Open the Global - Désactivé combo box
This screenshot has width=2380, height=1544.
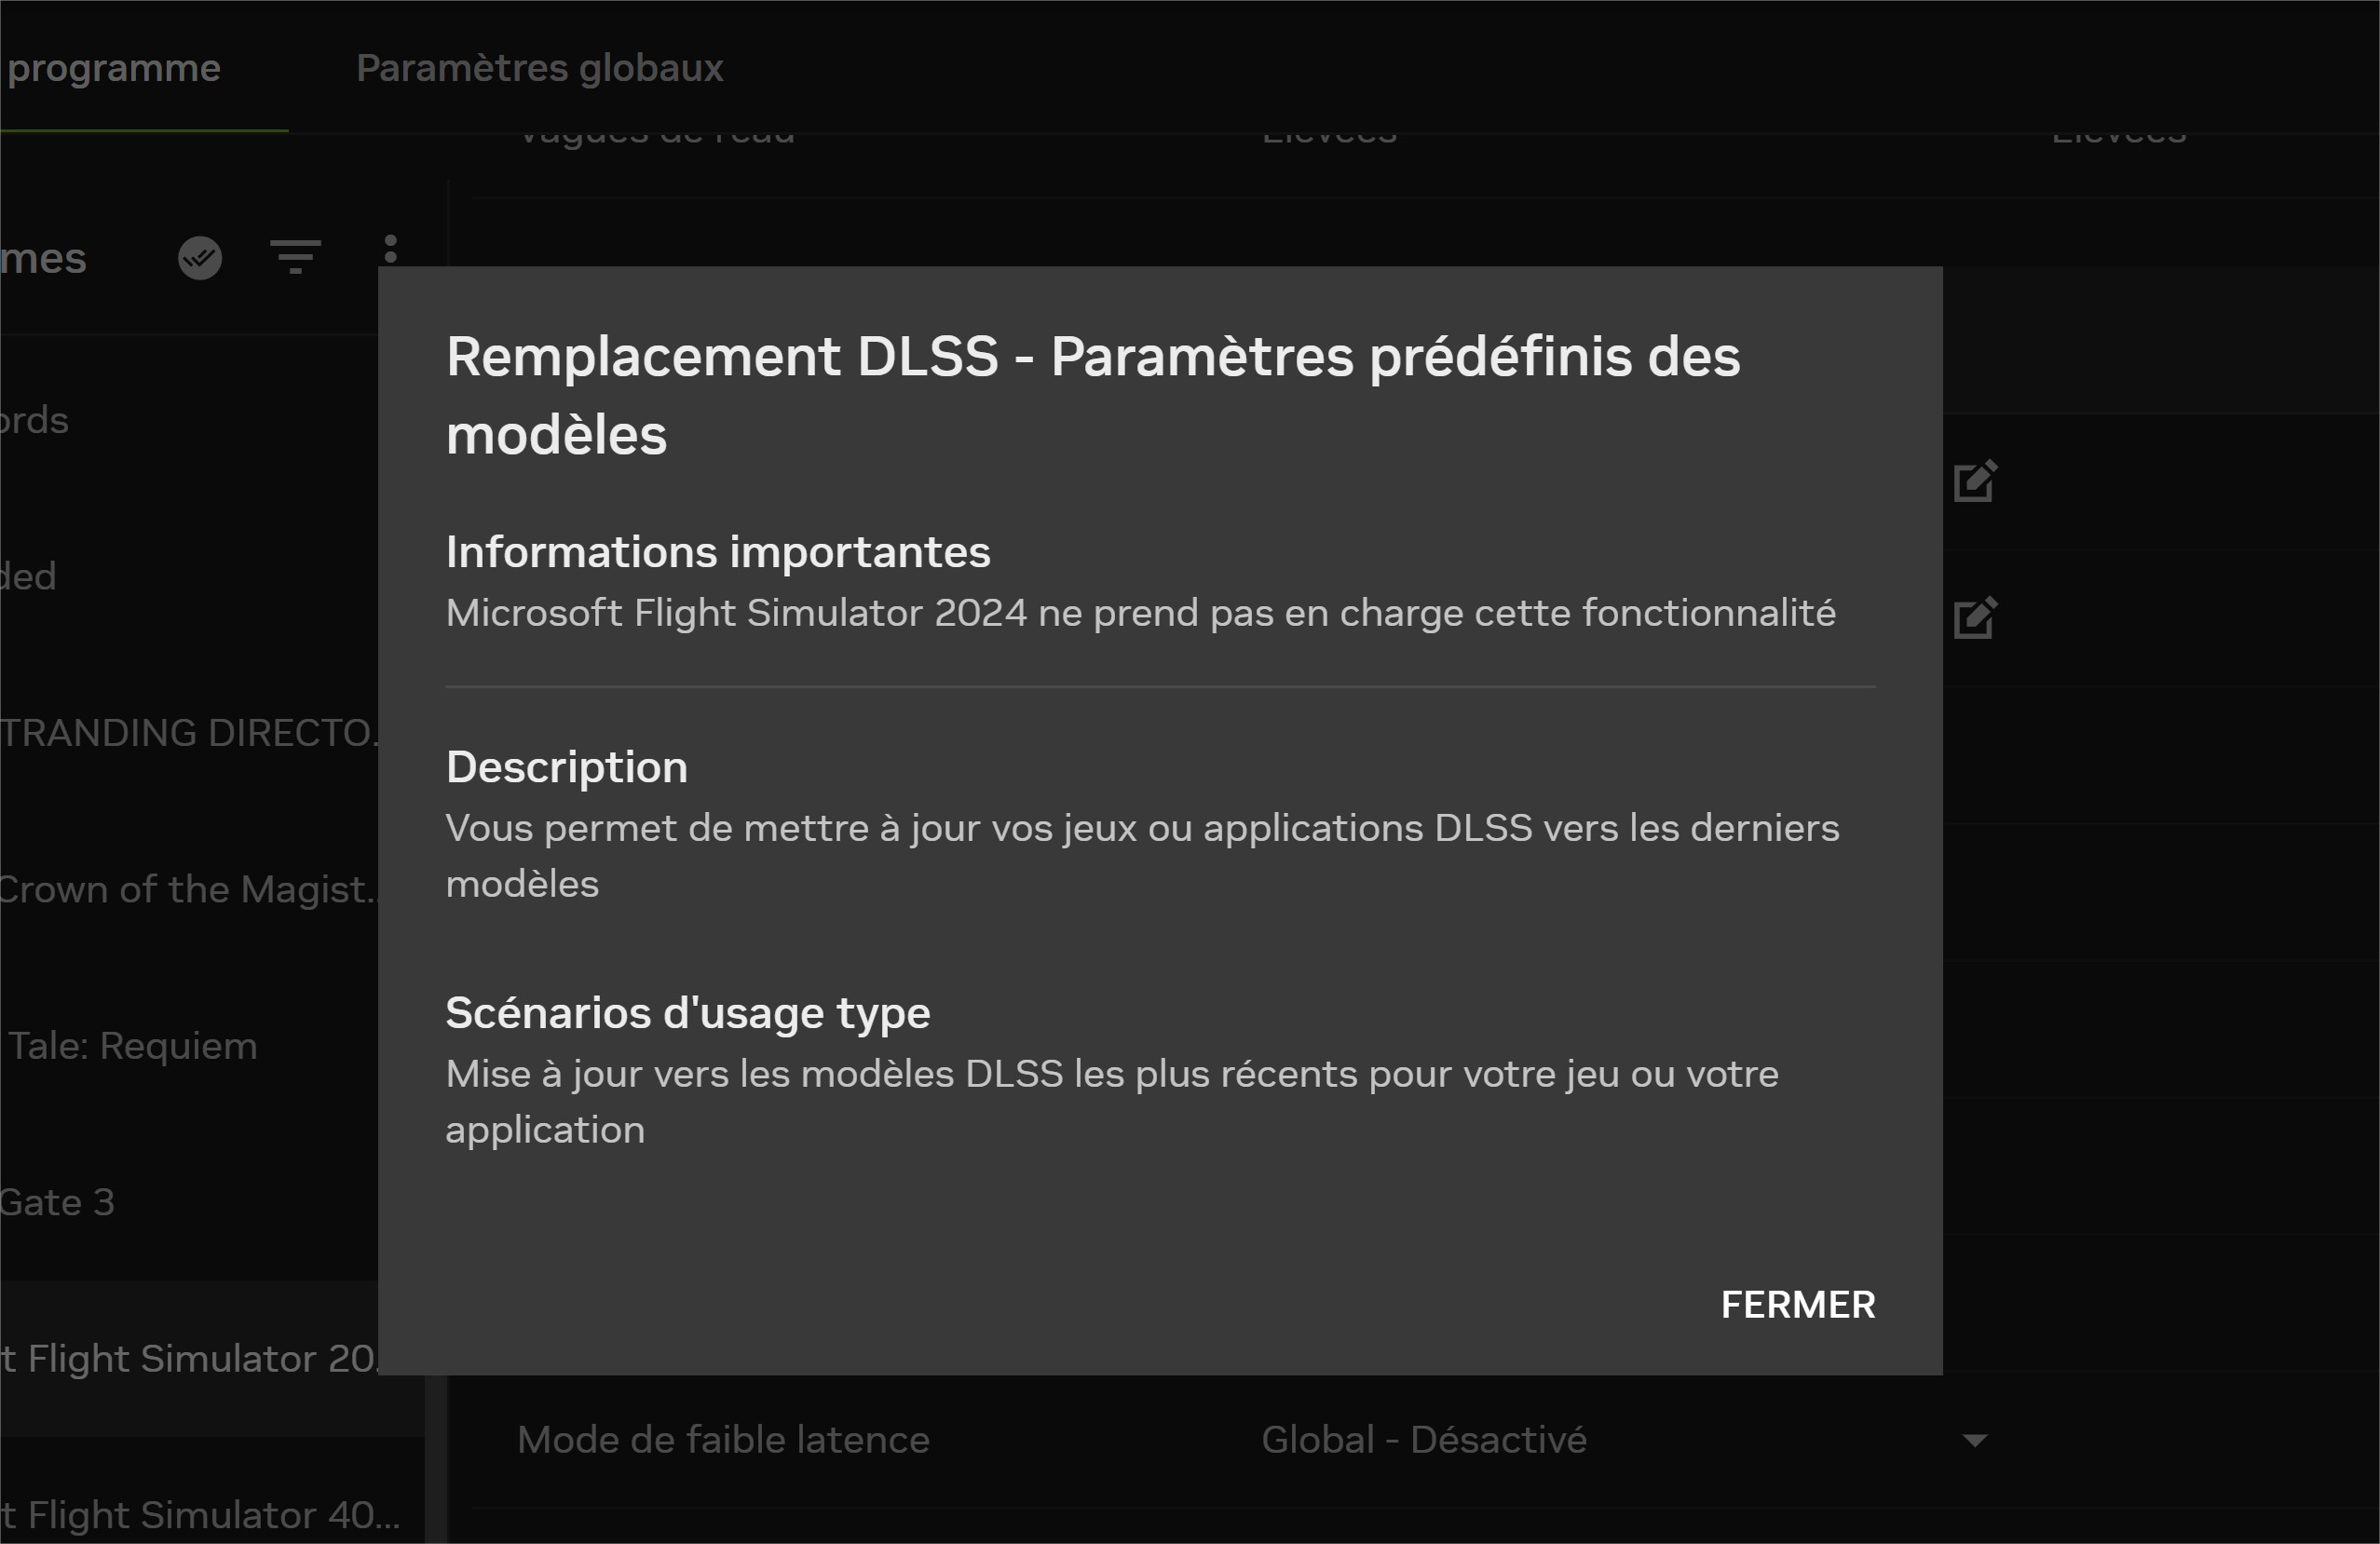tap(1620, 1440)
